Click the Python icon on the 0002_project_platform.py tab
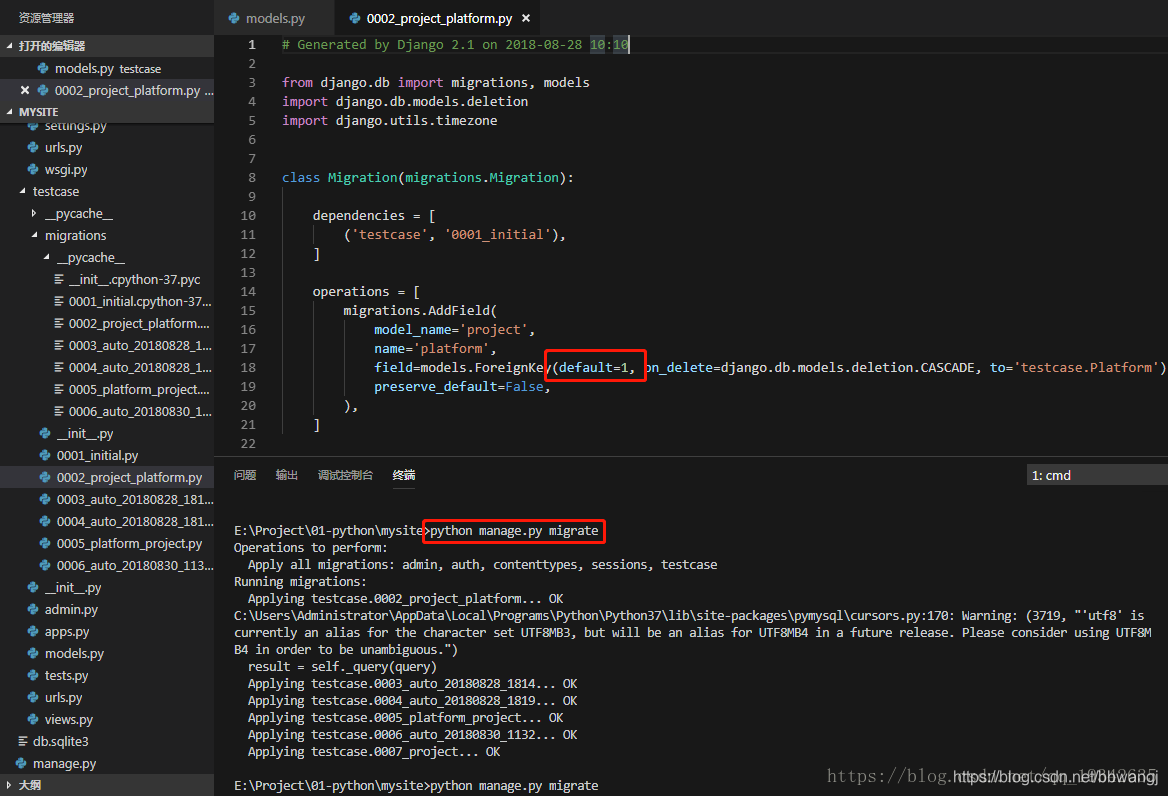The width and height of the screenshot is (1168, 796). pyautogui.click(x=353, y=17)
